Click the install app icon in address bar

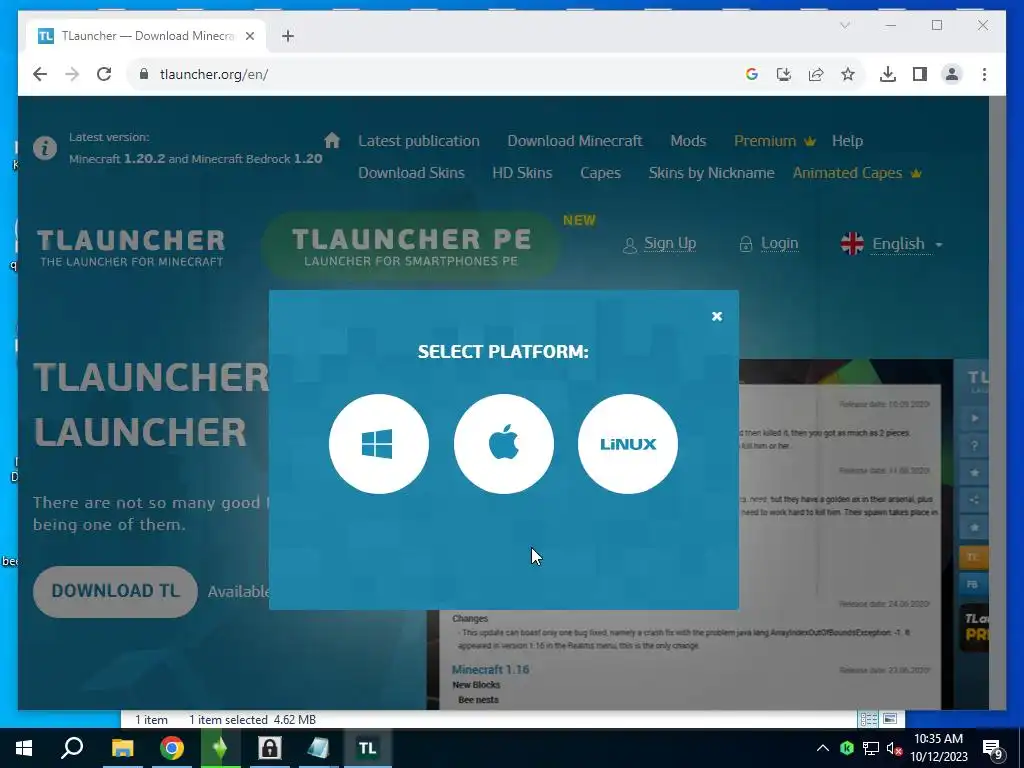click(784, 74)
